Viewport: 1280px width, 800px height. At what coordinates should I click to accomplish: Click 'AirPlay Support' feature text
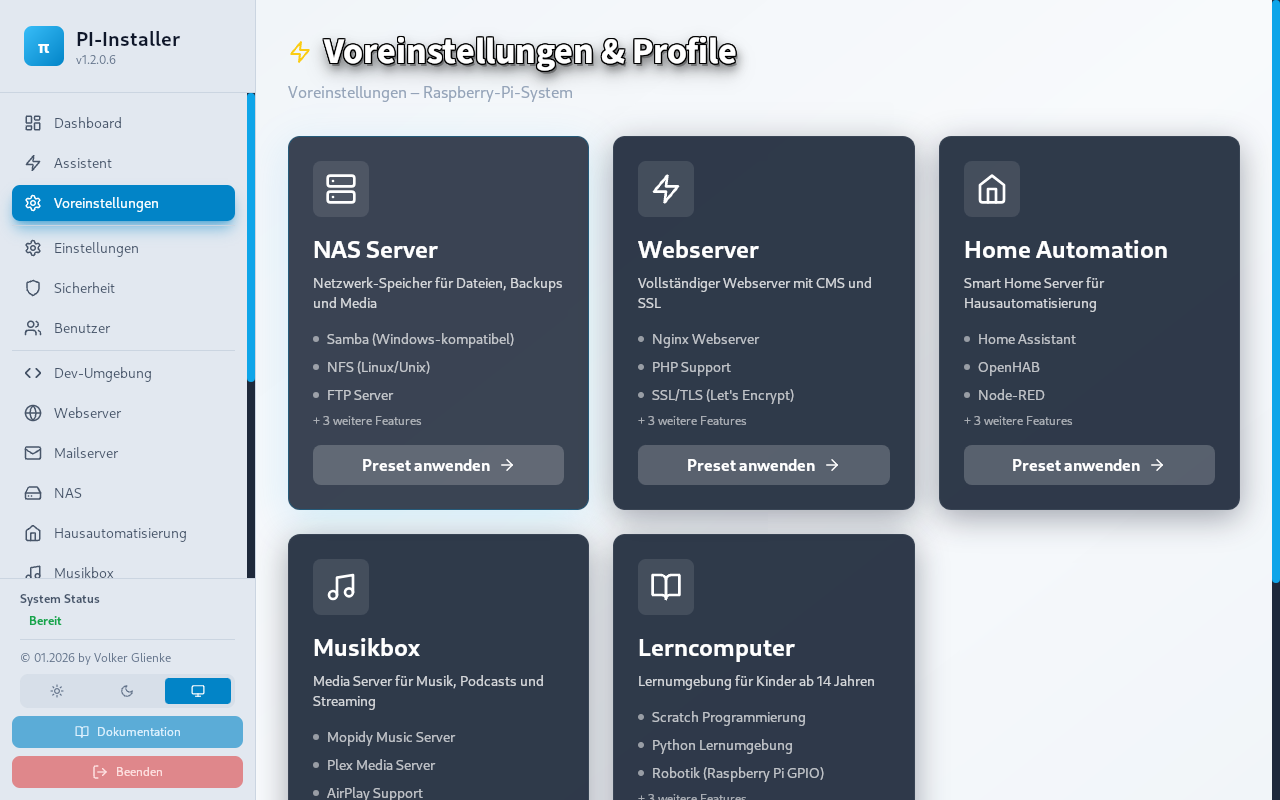click(x=375, y=792)
